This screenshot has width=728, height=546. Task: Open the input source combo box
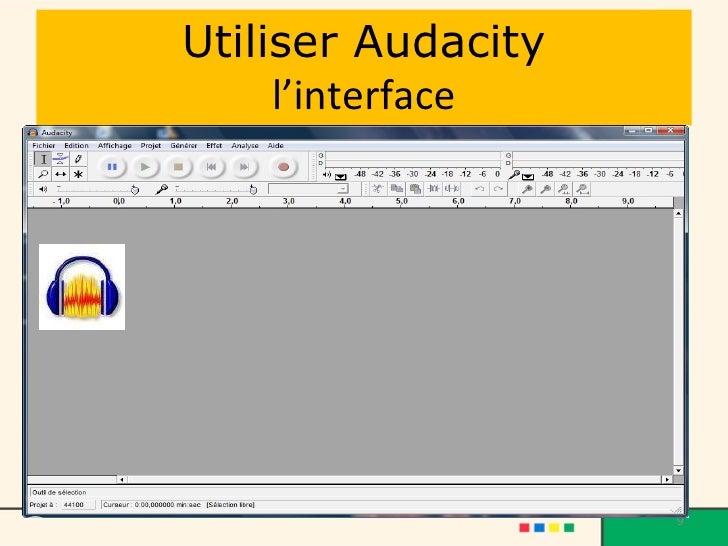point(308,189)
